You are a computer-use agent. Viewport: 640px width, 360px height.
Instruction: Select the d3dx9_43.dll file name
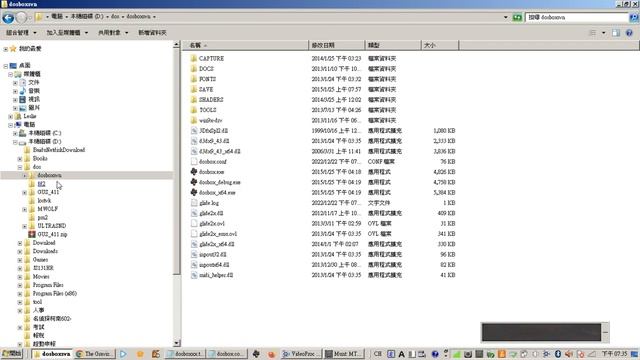[x=214, y=141]
